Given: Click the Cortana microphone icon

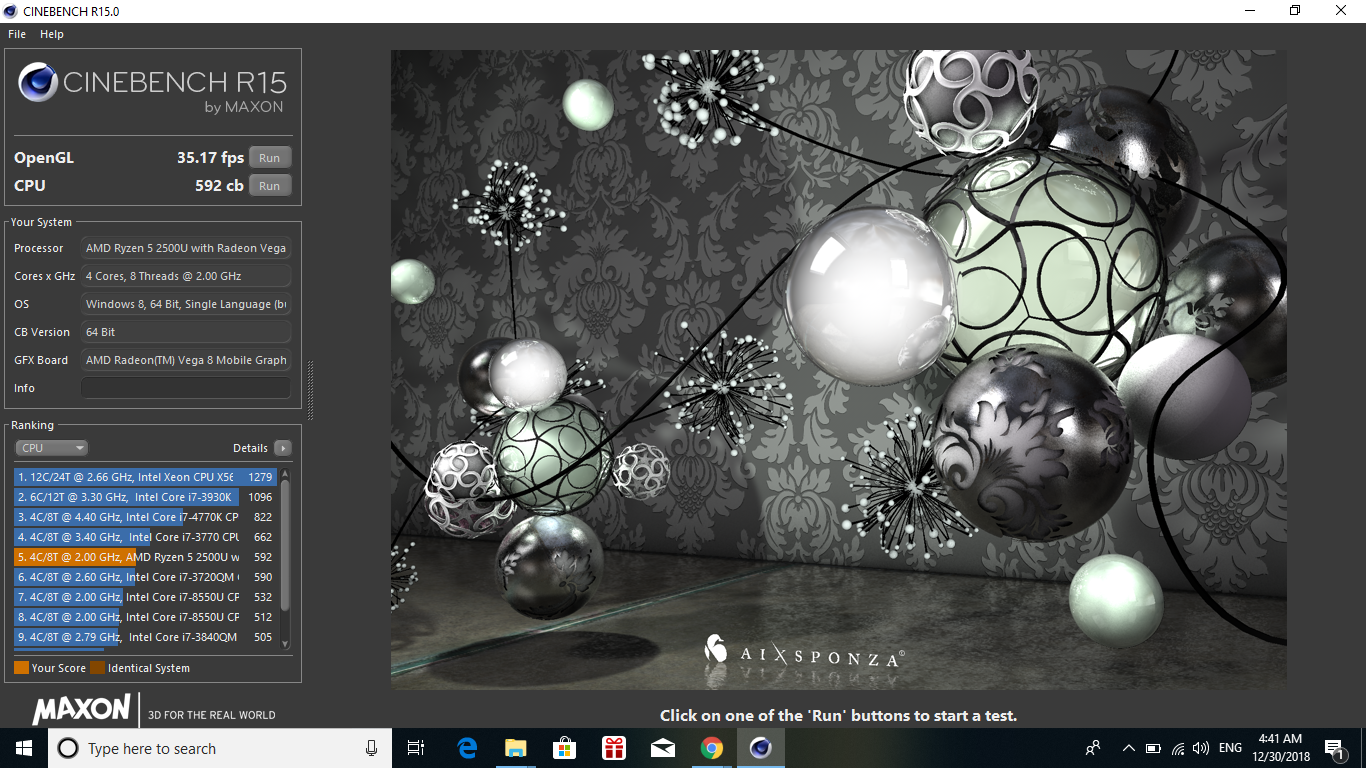Looking at the screenshot, I should pyautogui.click(x=371, y=748).
